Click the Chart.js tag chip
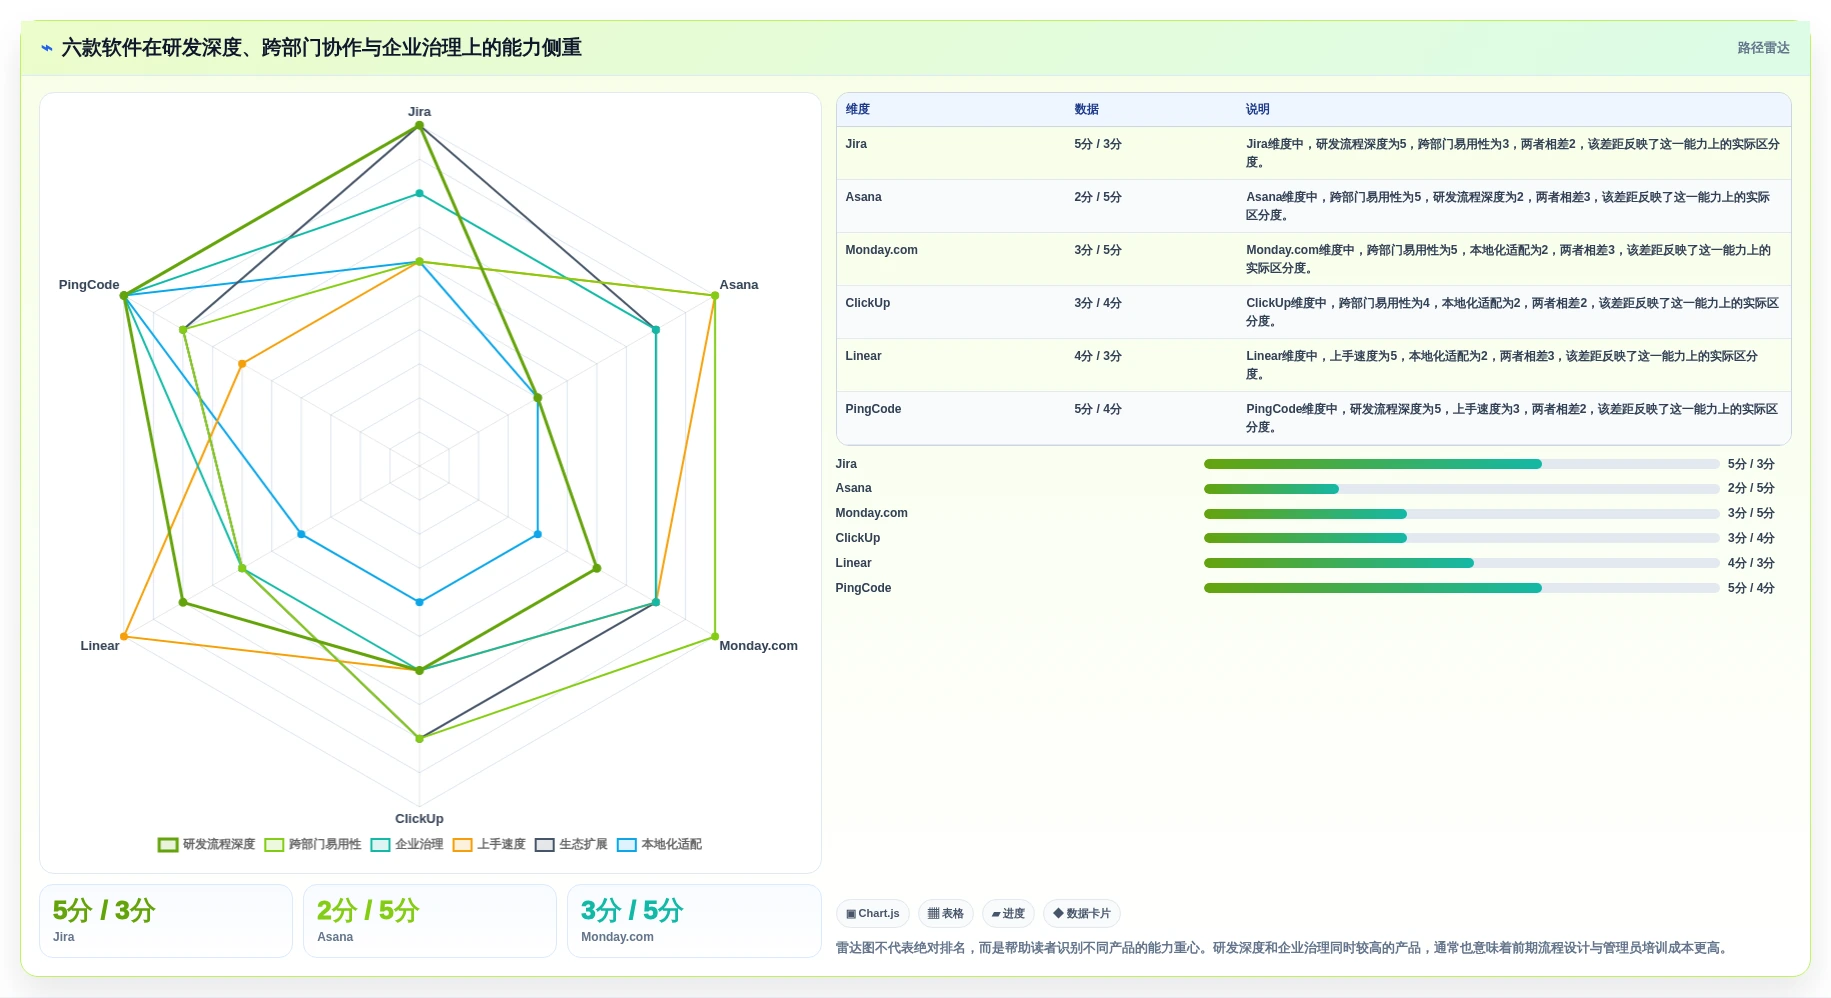This screenshot has width=1831, height=998. tap(872, 914)
